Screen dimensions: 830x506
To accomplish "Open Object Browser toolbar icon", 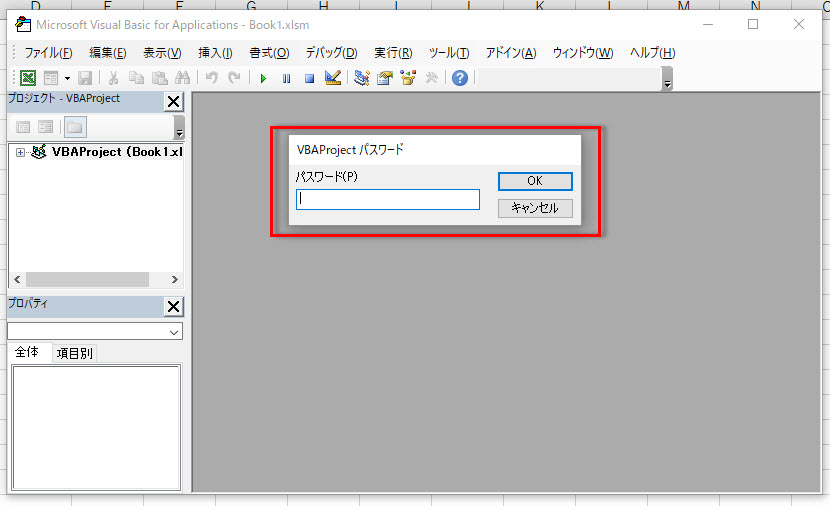I will pos(408,78).
